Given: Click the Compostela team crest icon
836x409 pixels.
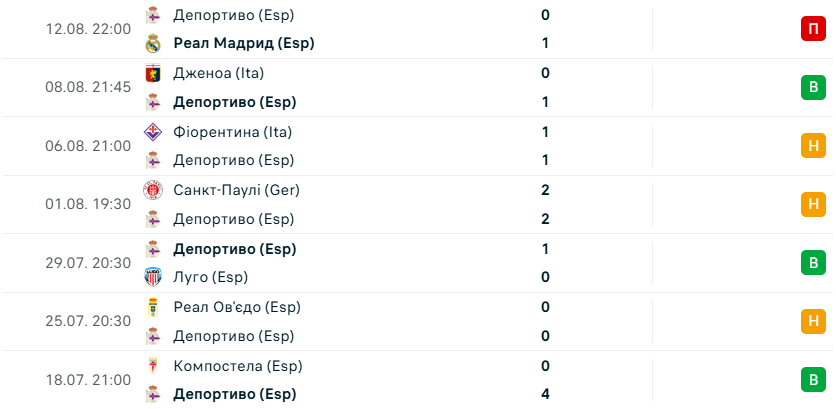Looking at the screenshot, I should coord(153,366).
